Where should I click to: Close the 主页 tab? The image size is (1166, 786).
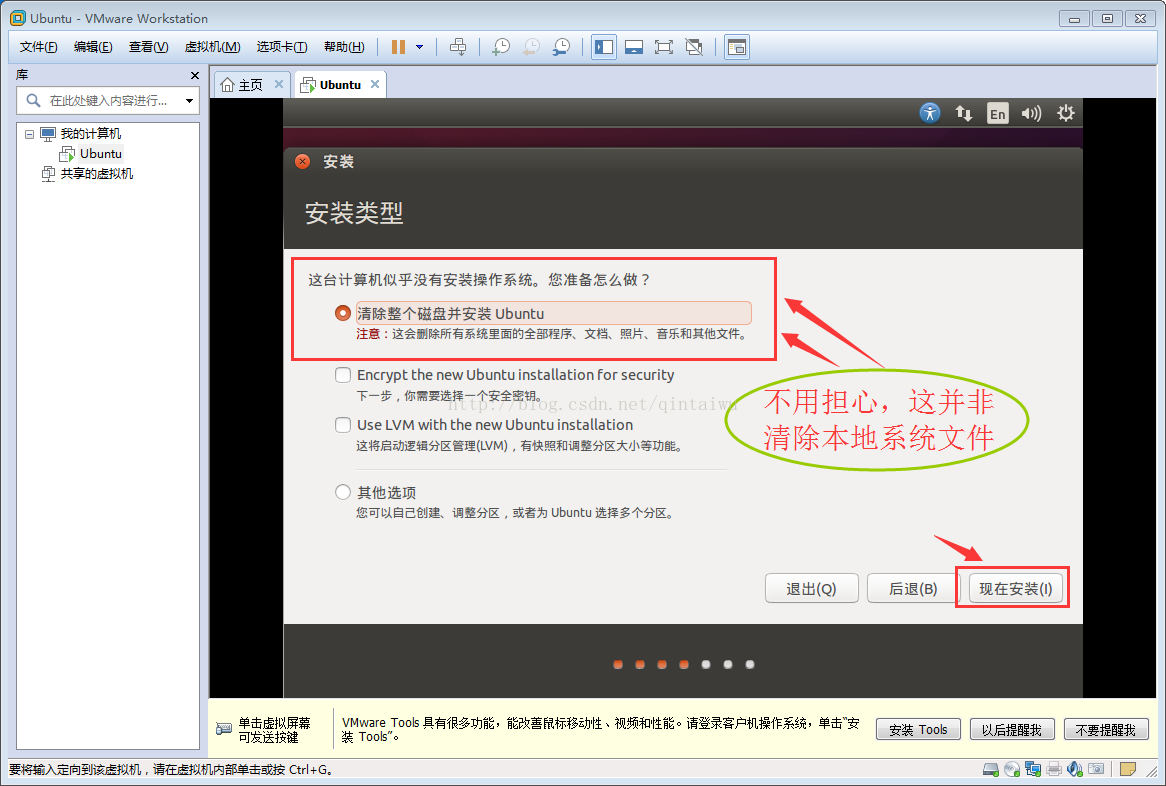279,84
